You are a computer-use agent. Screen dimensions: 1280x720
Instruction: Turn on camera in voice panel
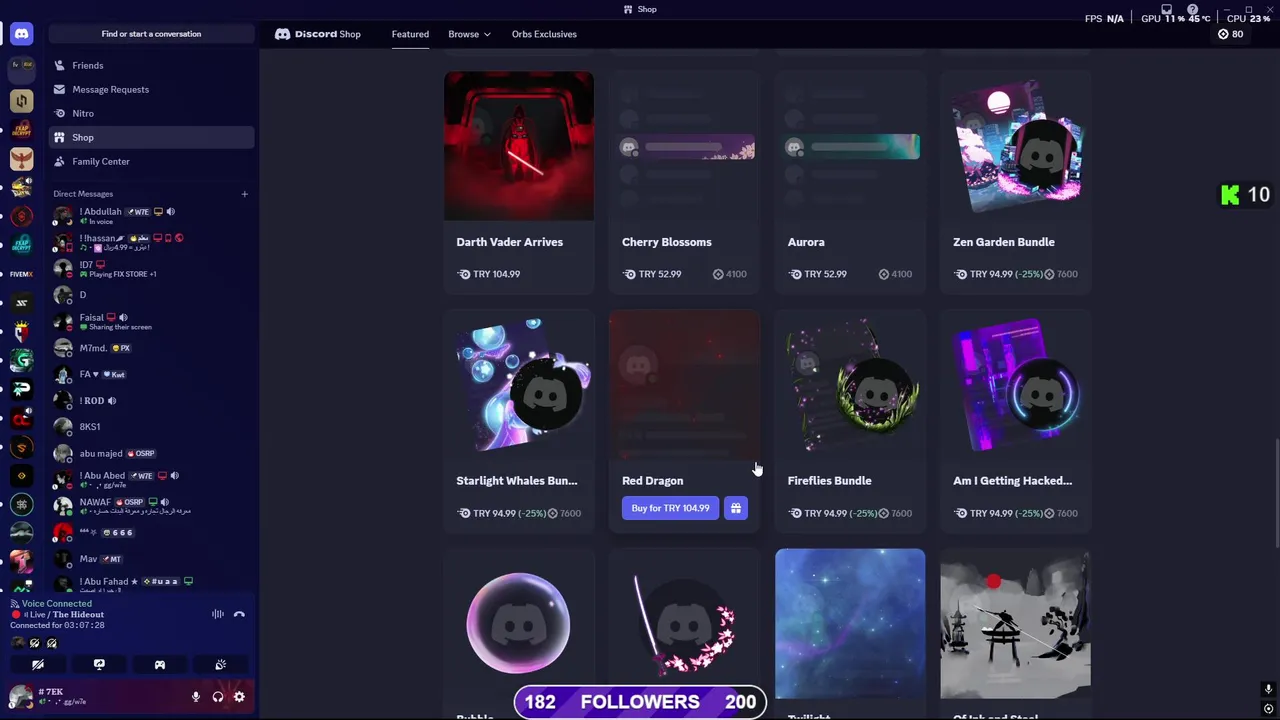tap(38, 664)
